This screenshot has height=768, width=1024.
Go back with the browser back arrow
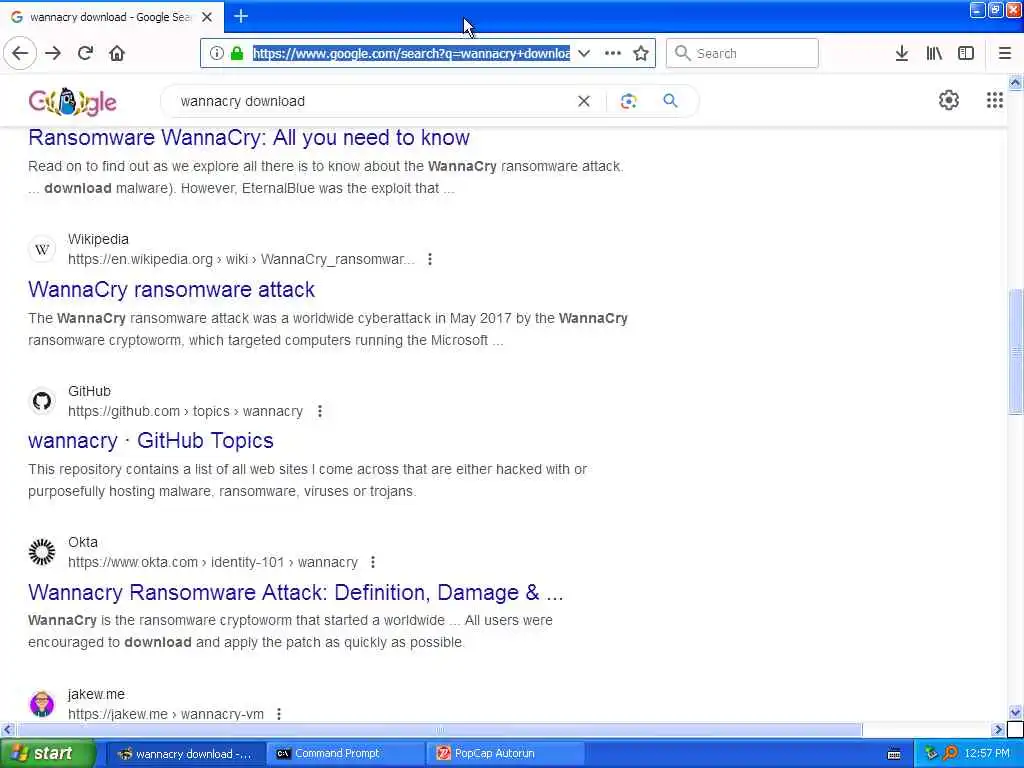(20, 53)
